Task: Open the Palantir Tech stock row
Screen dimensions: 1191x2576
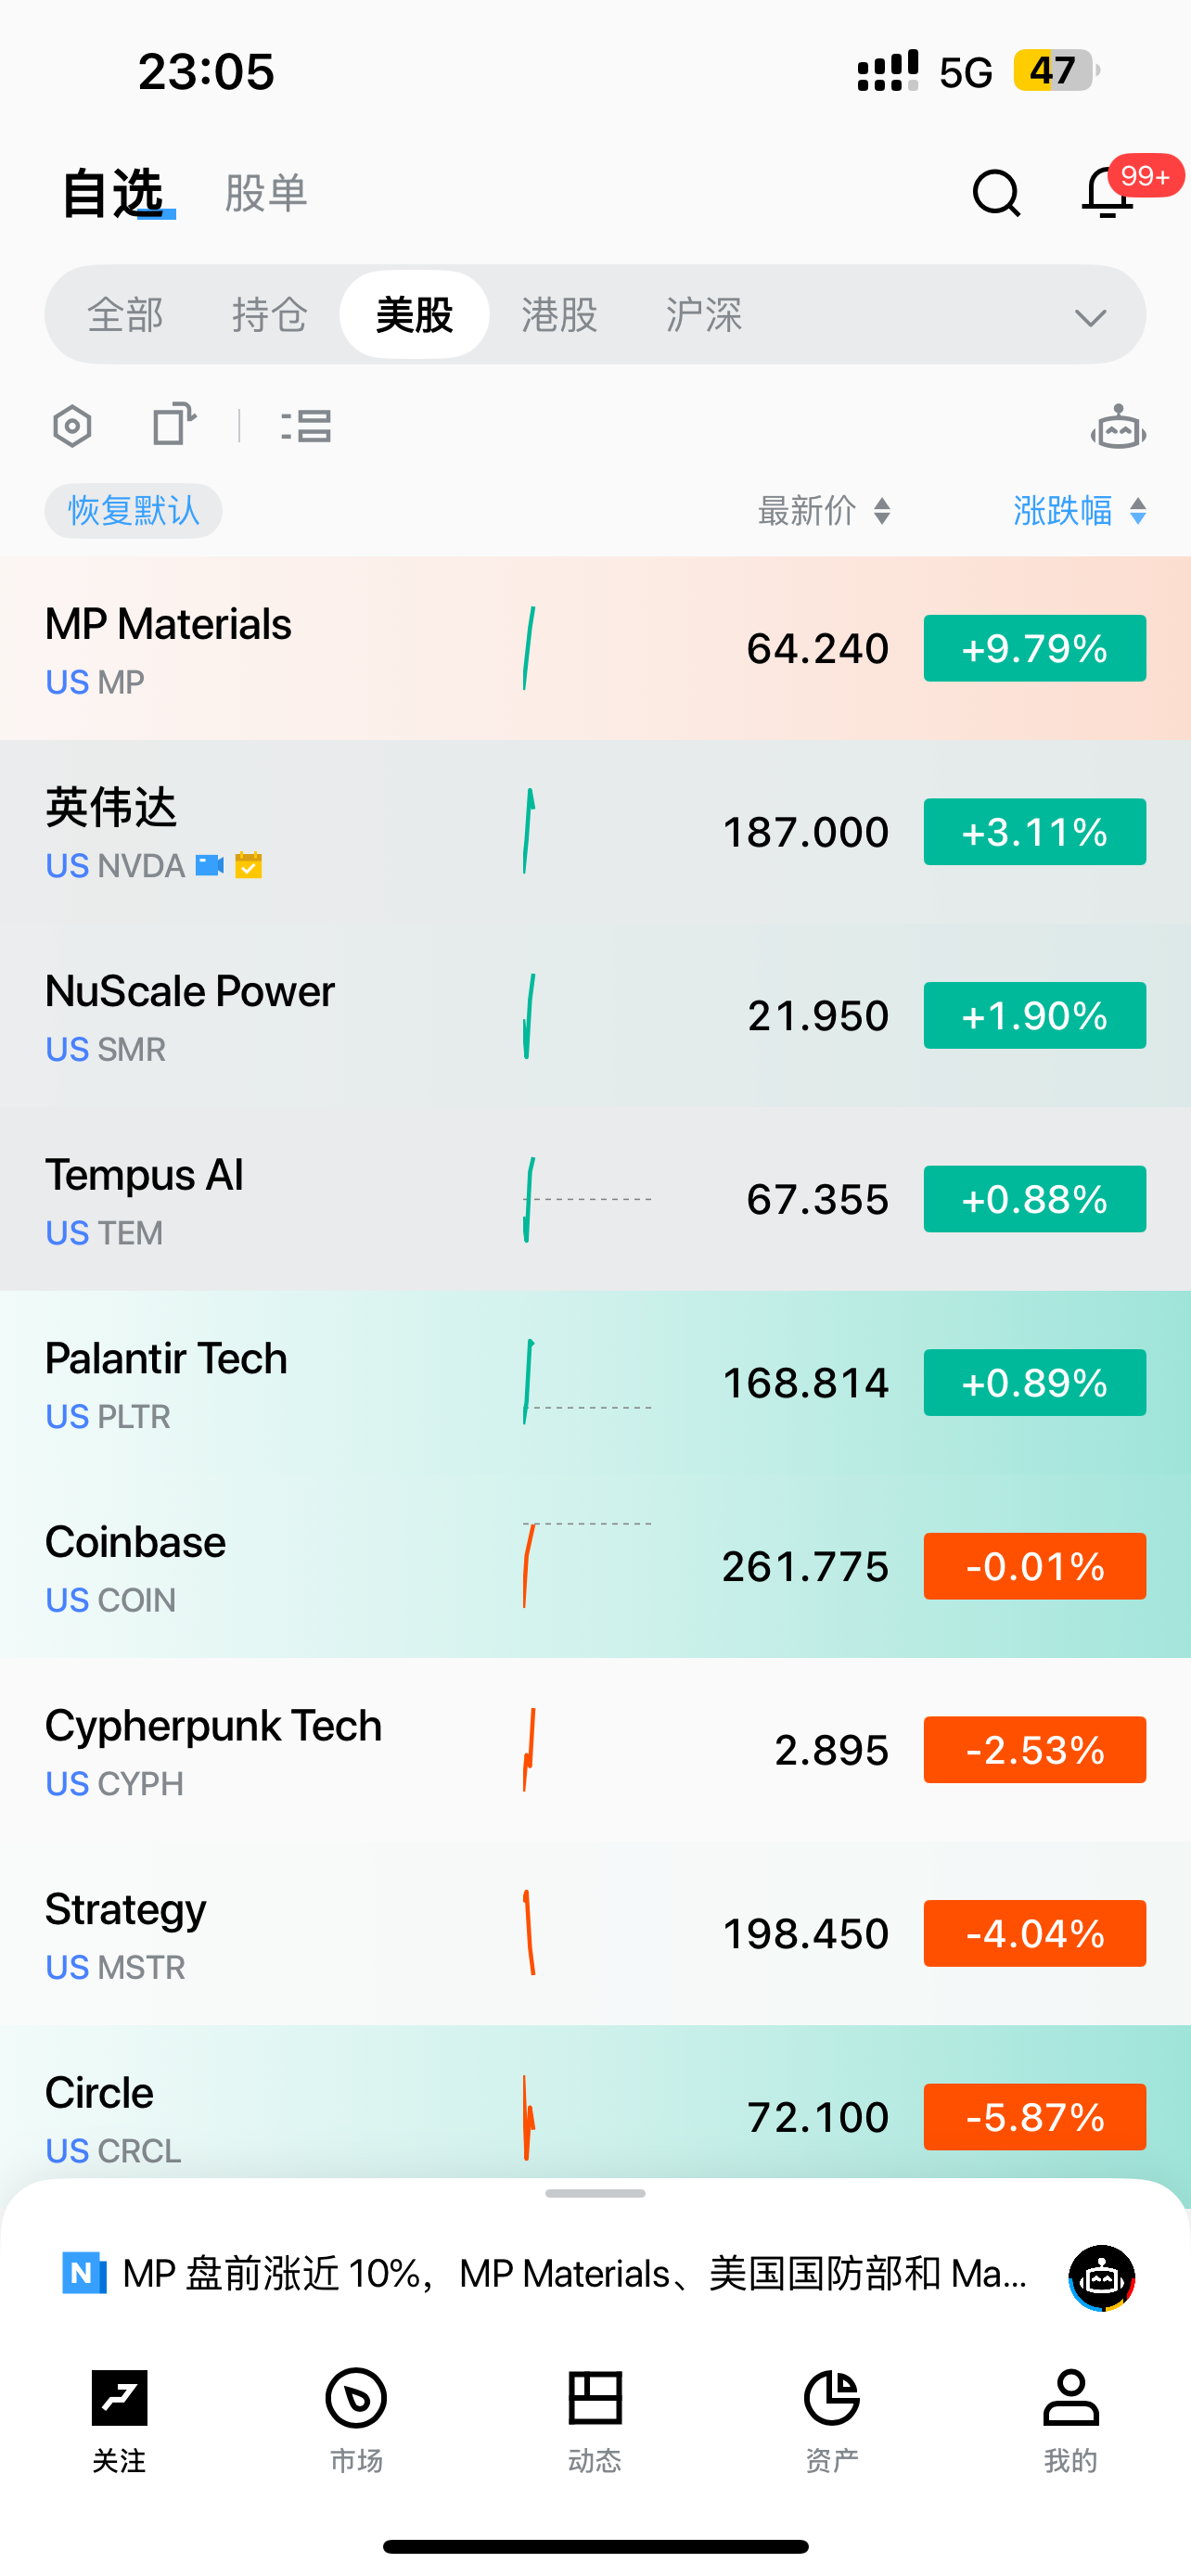Action: point(300,1384)
